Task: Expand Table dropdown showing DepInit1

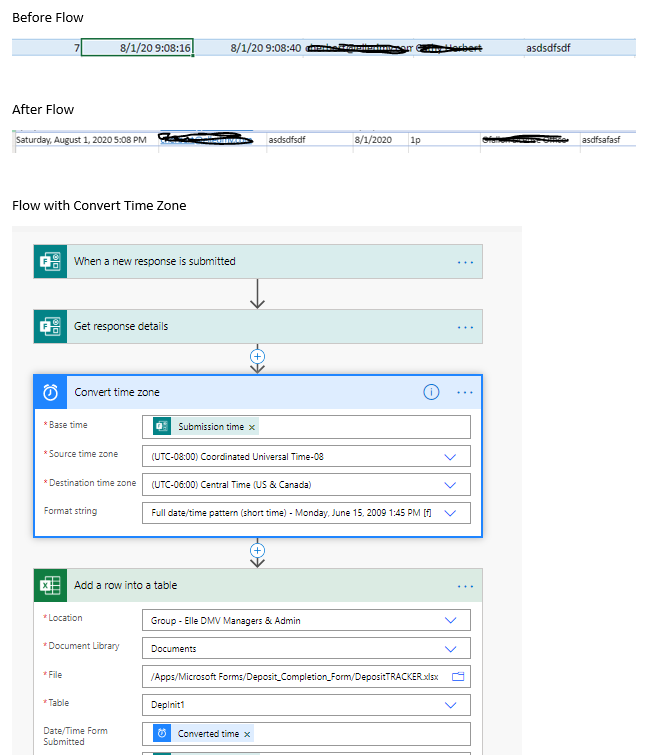Action: point(450,705)
